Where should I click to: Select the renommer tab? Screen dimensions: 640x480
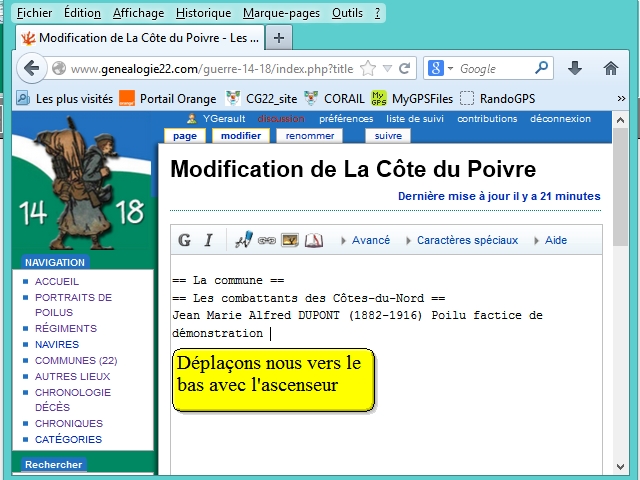pos(310,136)
